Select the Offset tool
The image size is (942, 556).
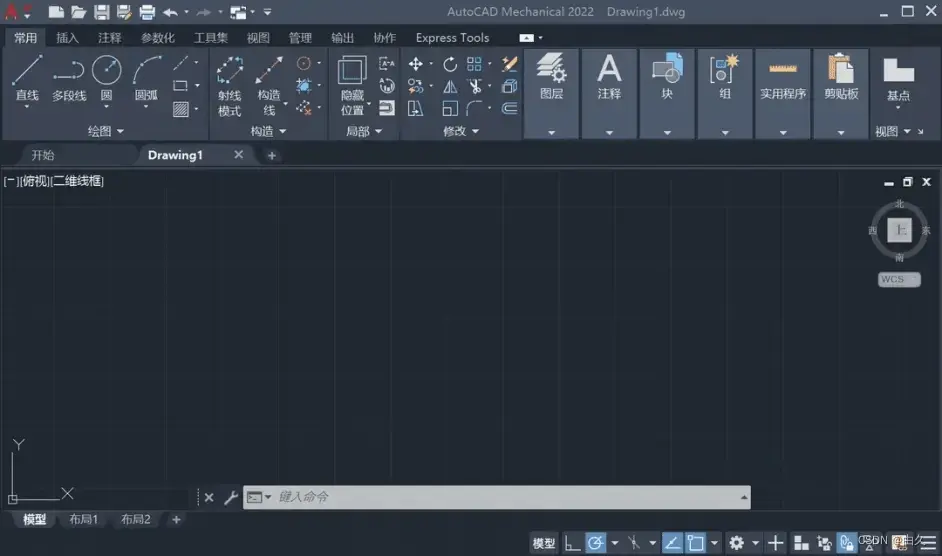[x=509, y=109]
